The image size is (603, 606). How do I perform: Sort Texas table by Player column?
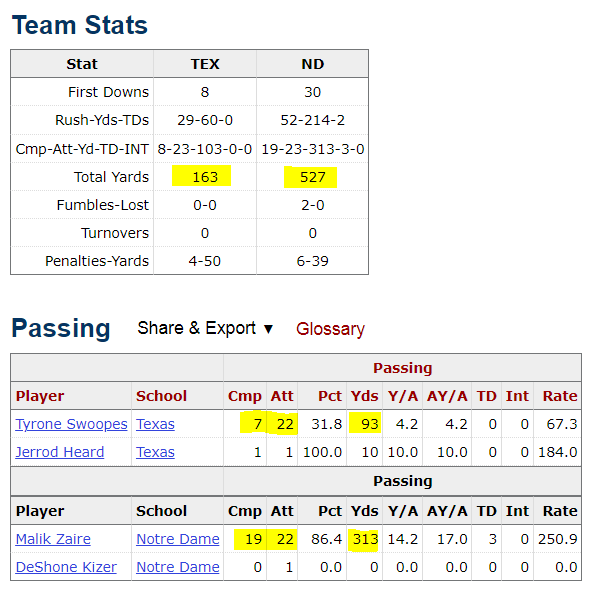tap(40, 396)
